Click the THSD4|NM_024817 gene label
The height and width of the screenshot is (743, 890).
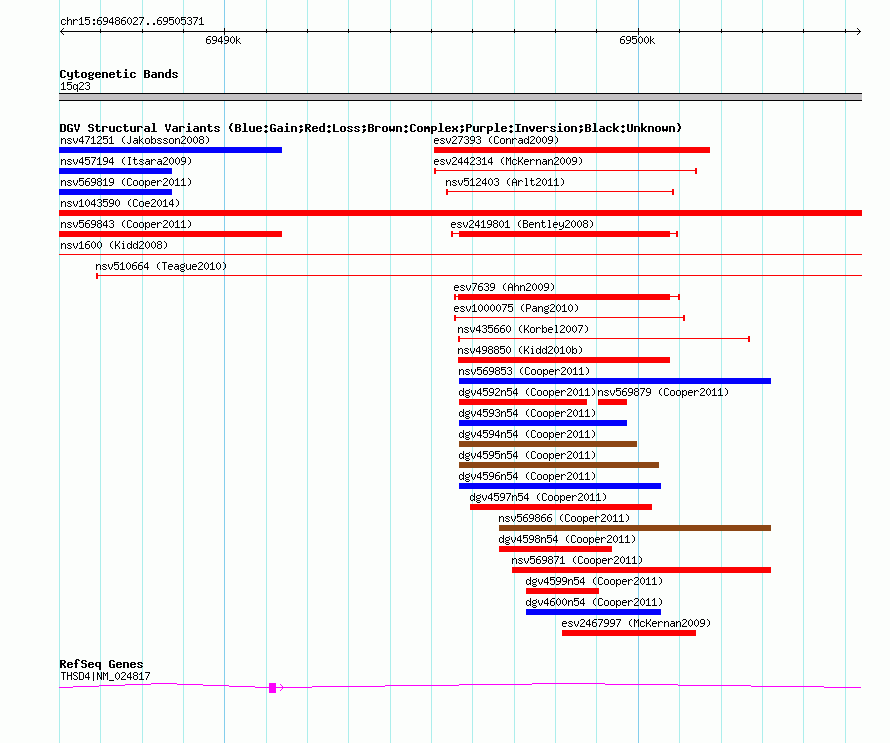pos(105,676)
